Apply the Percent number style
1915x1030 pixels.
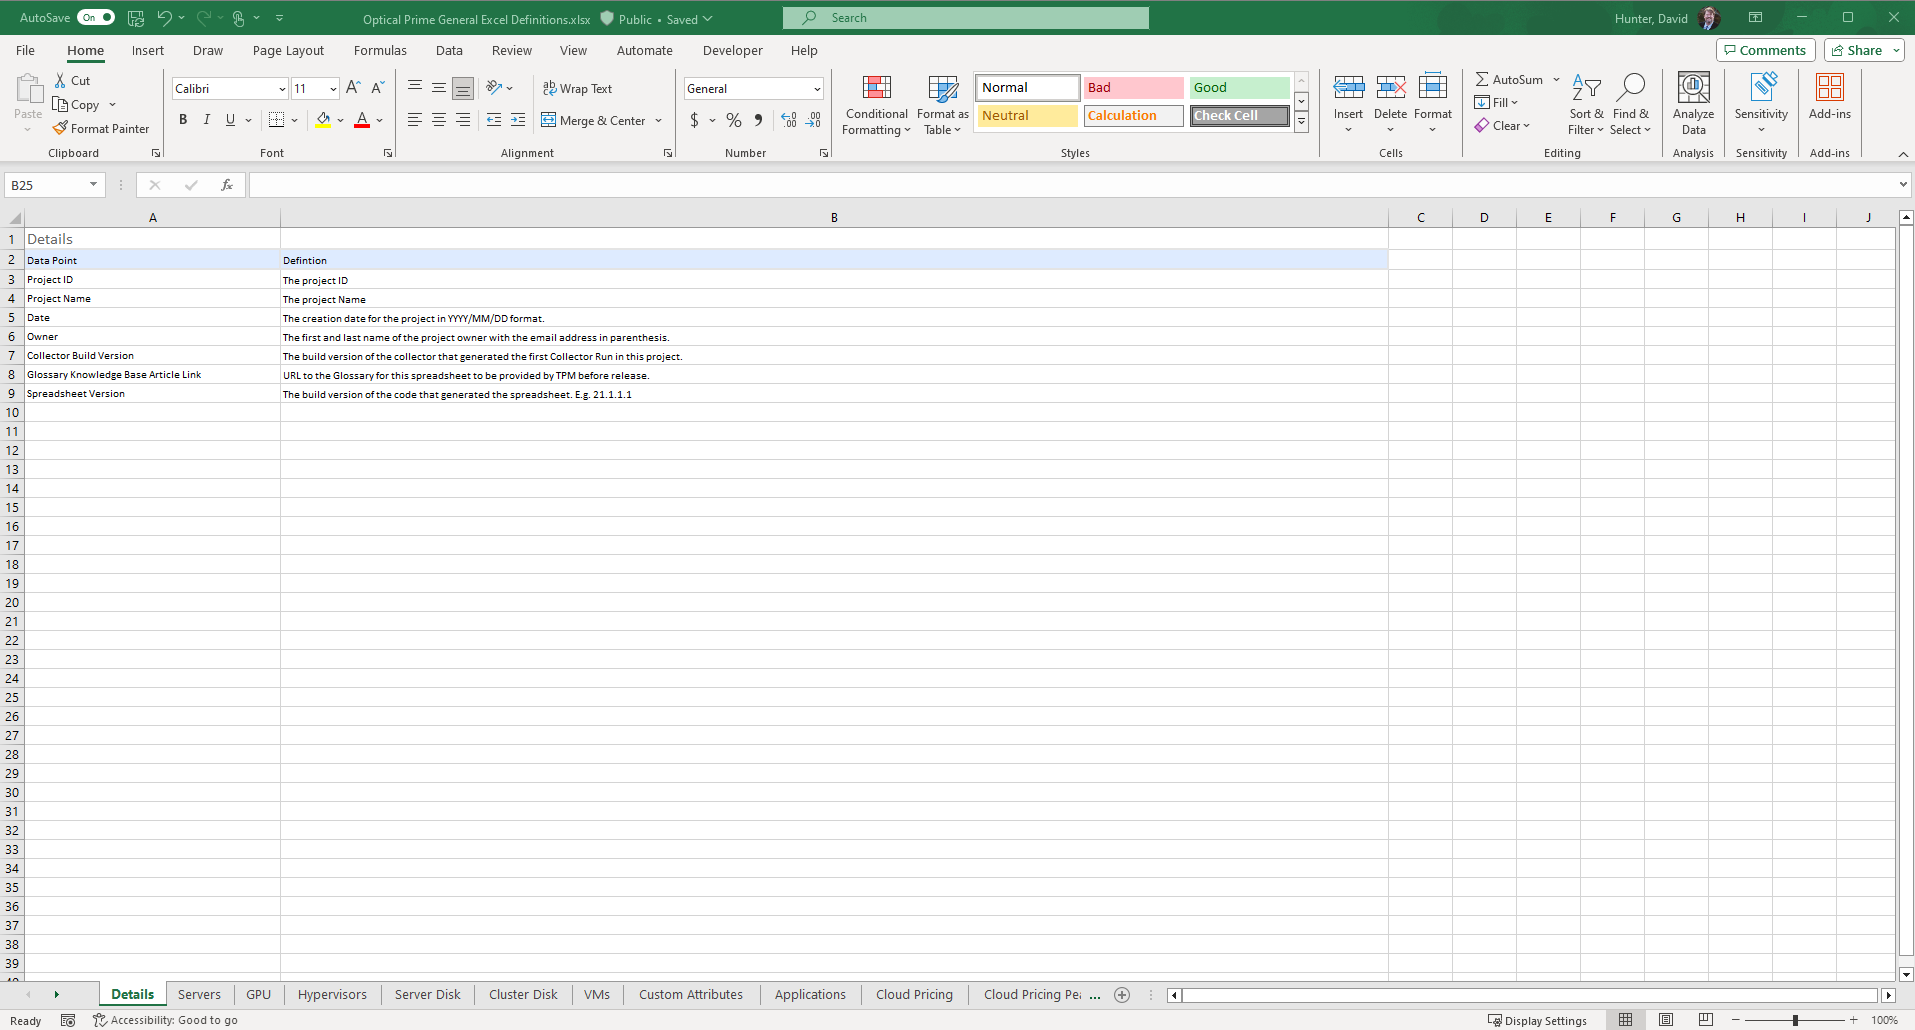[734, 120]
